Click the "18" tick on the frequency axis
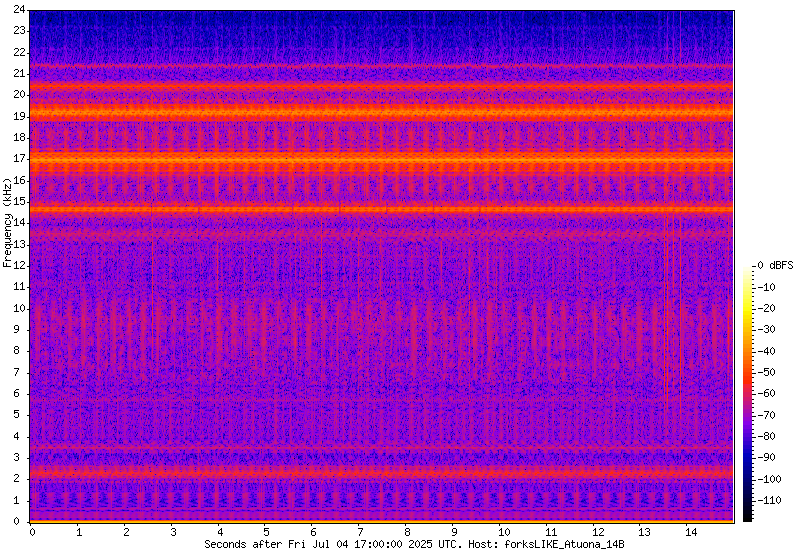Viewport: 800px width, 552px height. click(19, 138)
